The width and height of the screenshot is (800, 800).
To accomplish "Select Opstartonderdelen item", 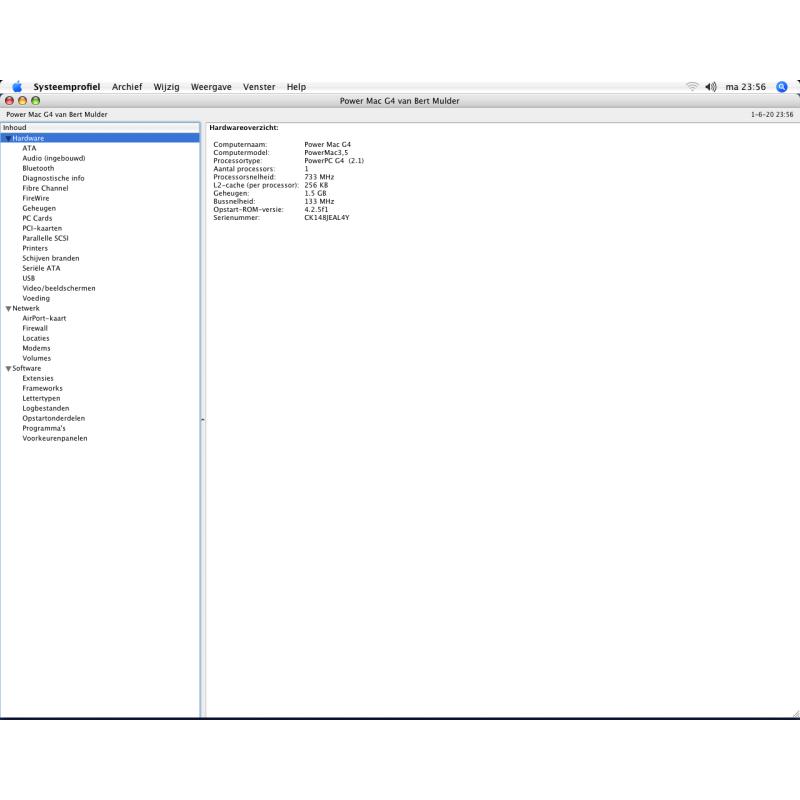I will coord(54,418).
